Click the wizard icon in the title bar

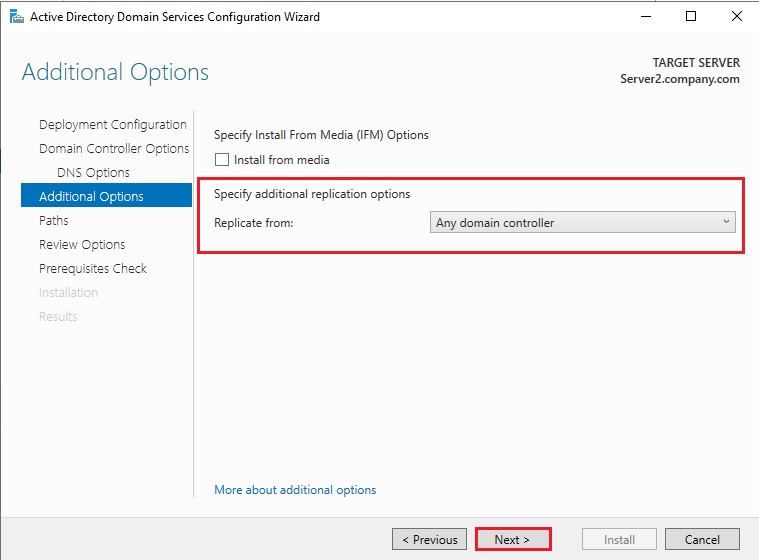pos(16,17)
